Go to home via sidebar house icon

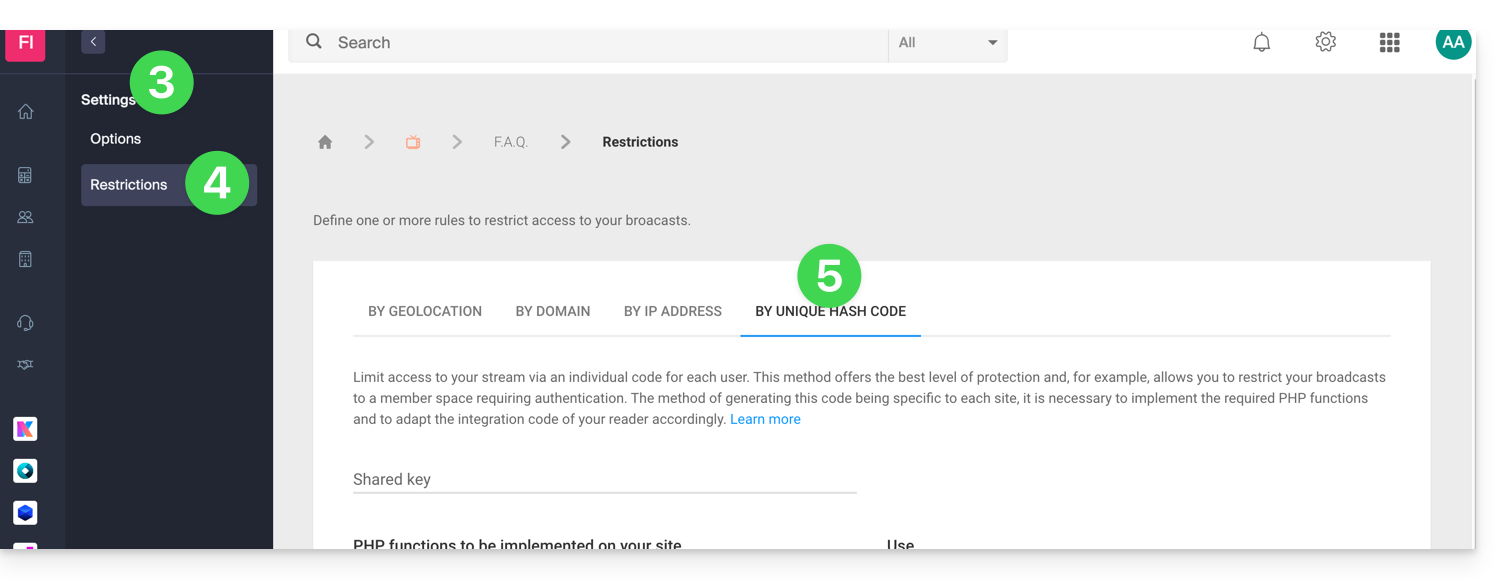[26, 112]
